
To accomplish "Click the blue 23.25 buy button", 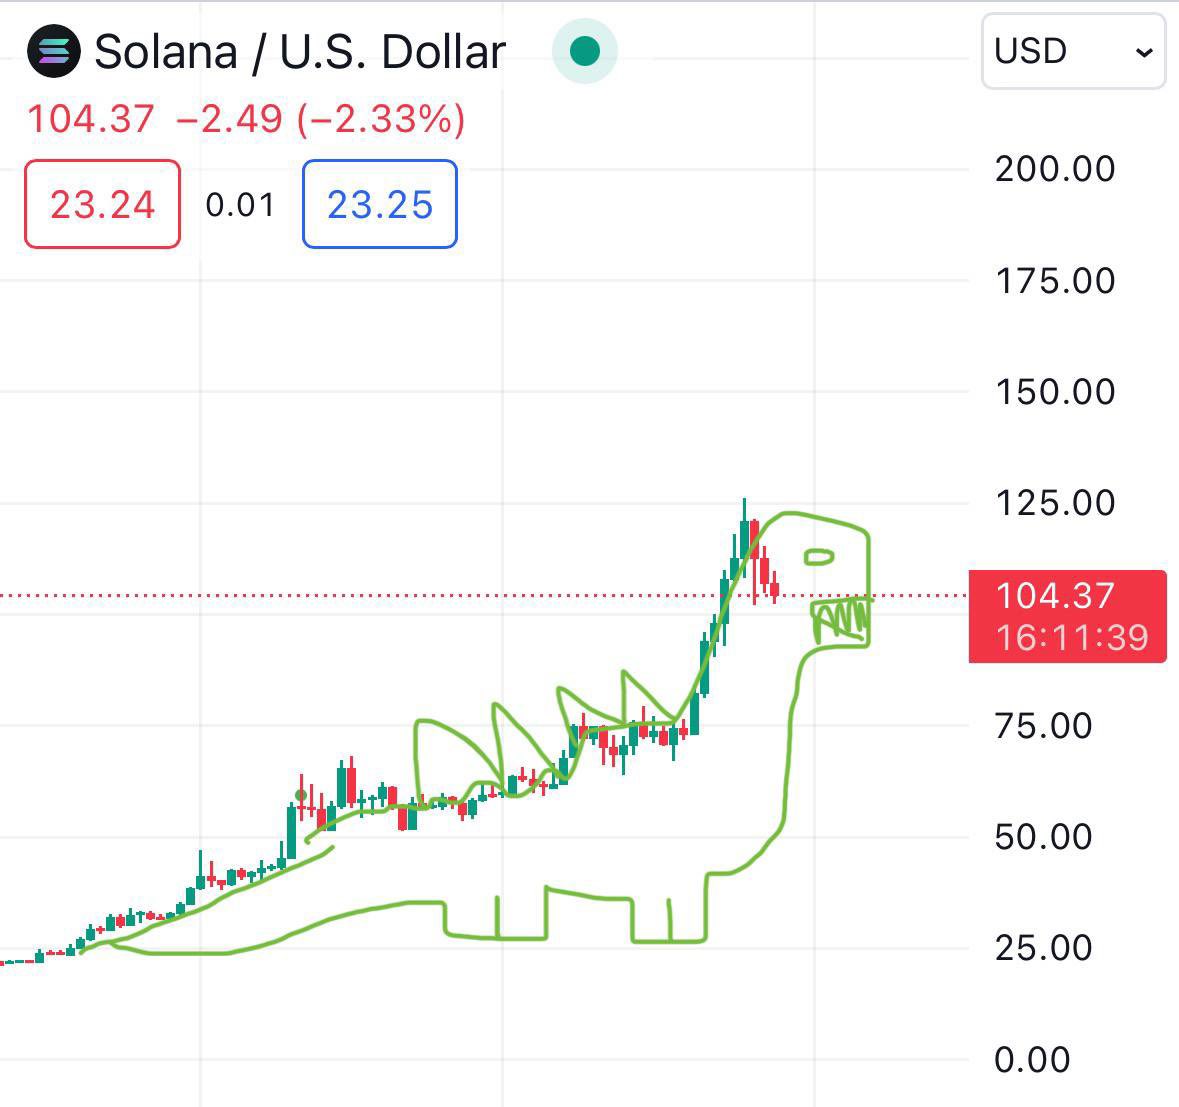I will tap(380, 204).
